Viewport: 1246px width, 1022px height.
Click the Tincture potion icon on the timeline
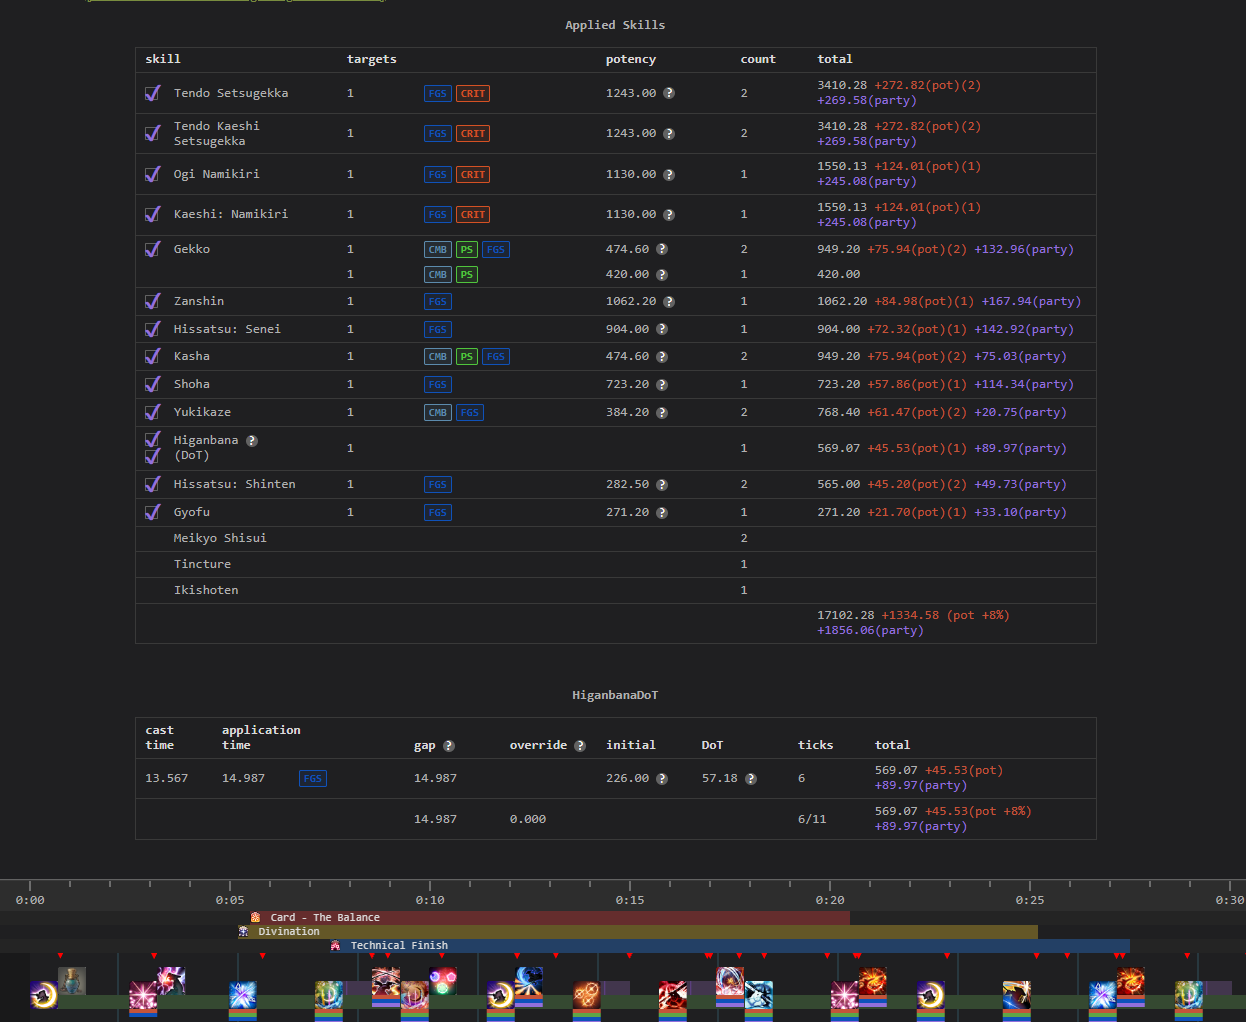pyautogui.click(x=72, y=981)
